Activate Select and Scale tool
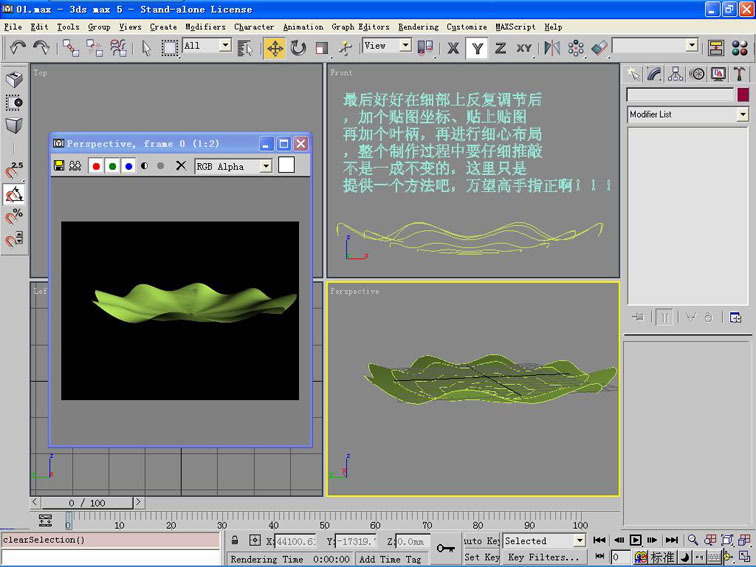Screen dimensions: 756x567 pos(322,48)
